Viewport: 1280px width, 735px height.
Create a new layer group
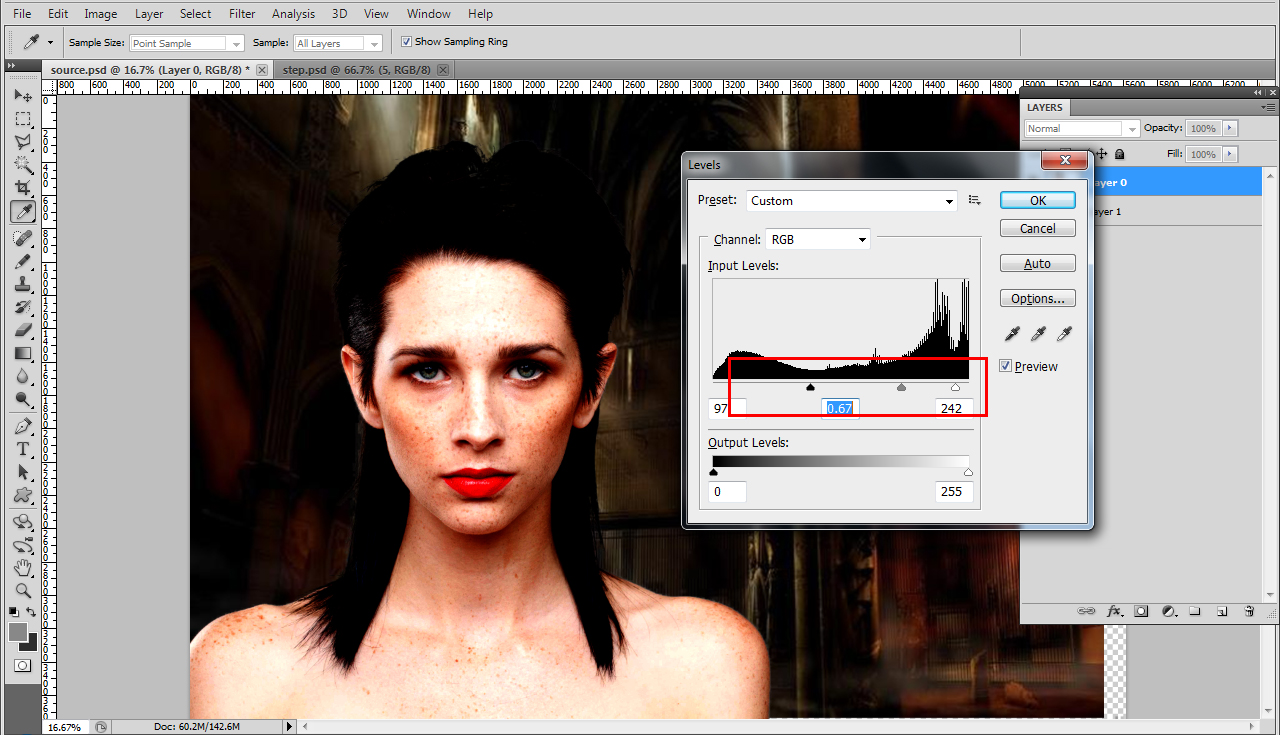[x=1195, y=611]
